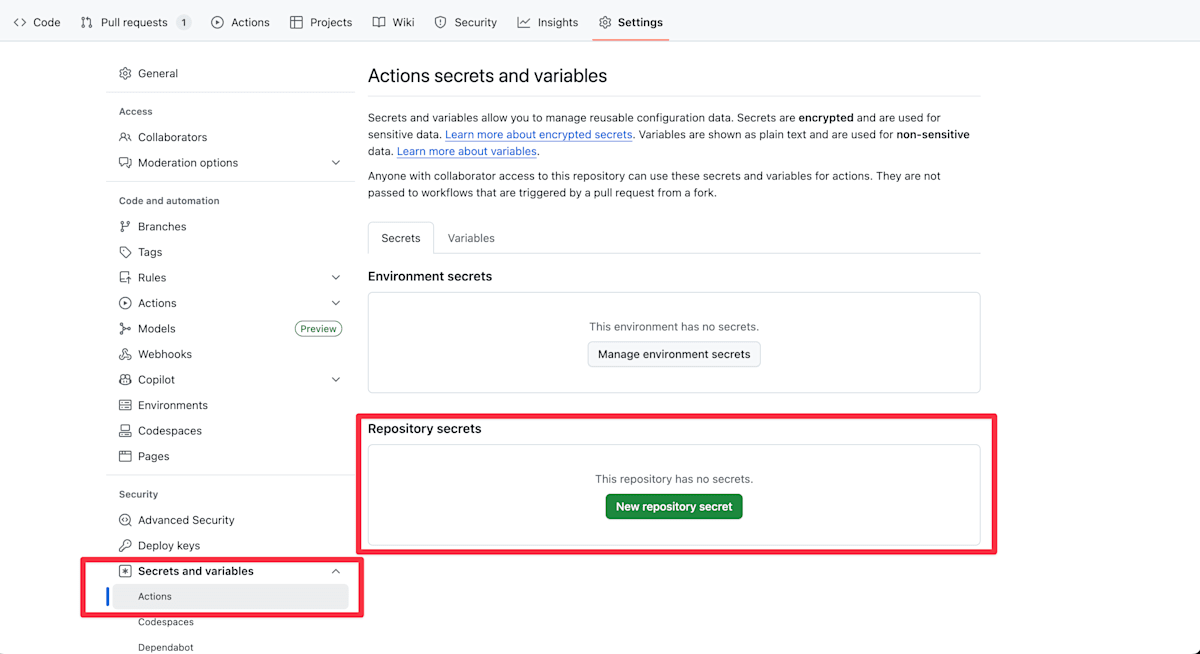The width and height of the screenshot is (1200, 654).
Task: Click the Copilot icon in sidebar
Action: tap(125, 380)
